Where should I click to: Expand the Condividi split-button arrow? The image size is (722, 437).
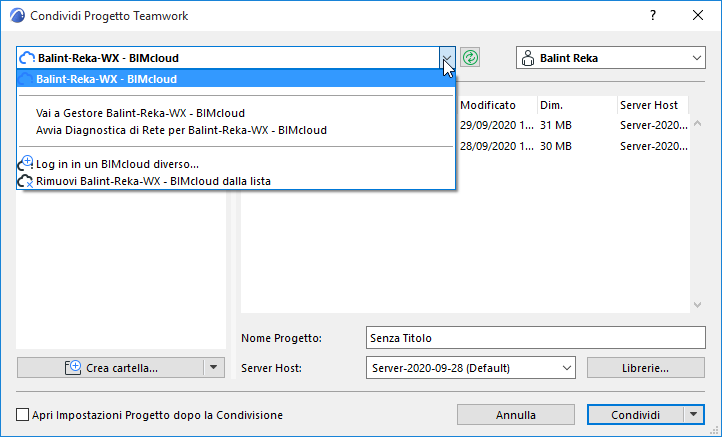pos(693,415)
